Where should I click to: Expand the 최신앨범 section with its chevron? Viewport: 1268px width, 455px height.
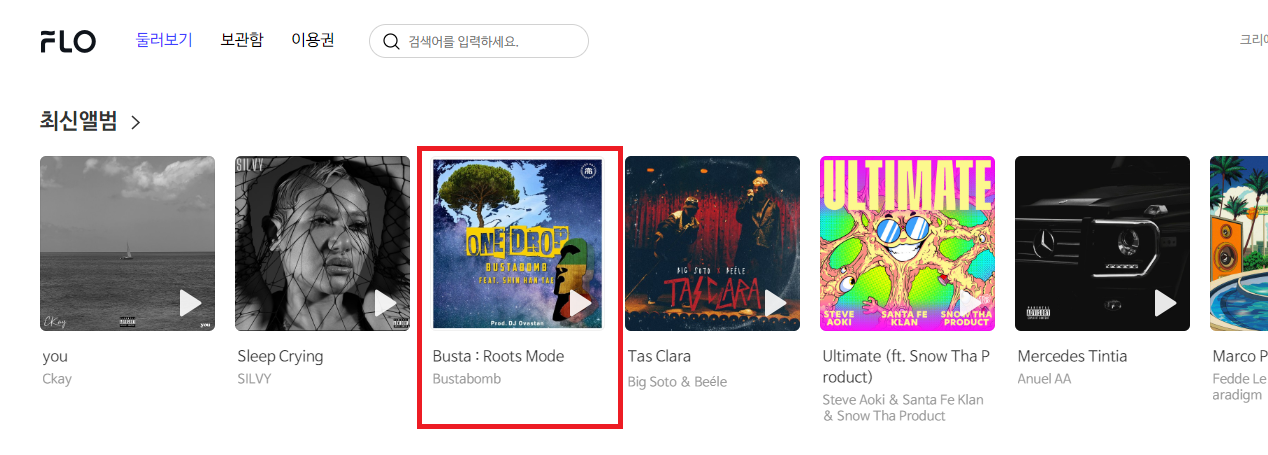coord(135,122)
